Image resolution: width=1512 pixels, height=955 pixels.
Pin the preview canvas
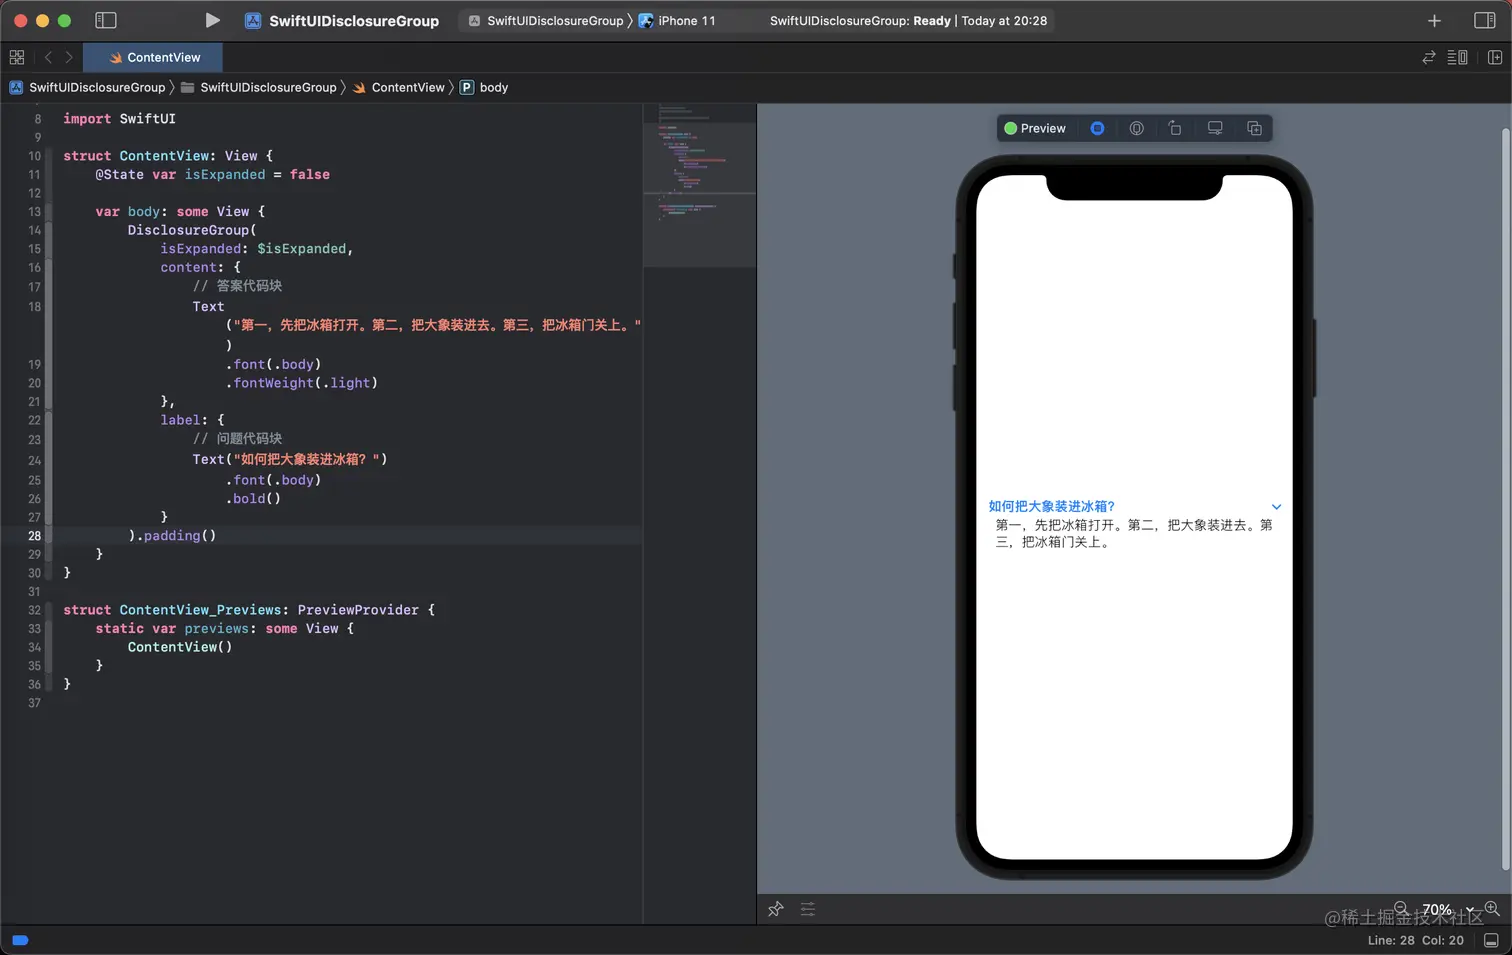coord(776,909)
